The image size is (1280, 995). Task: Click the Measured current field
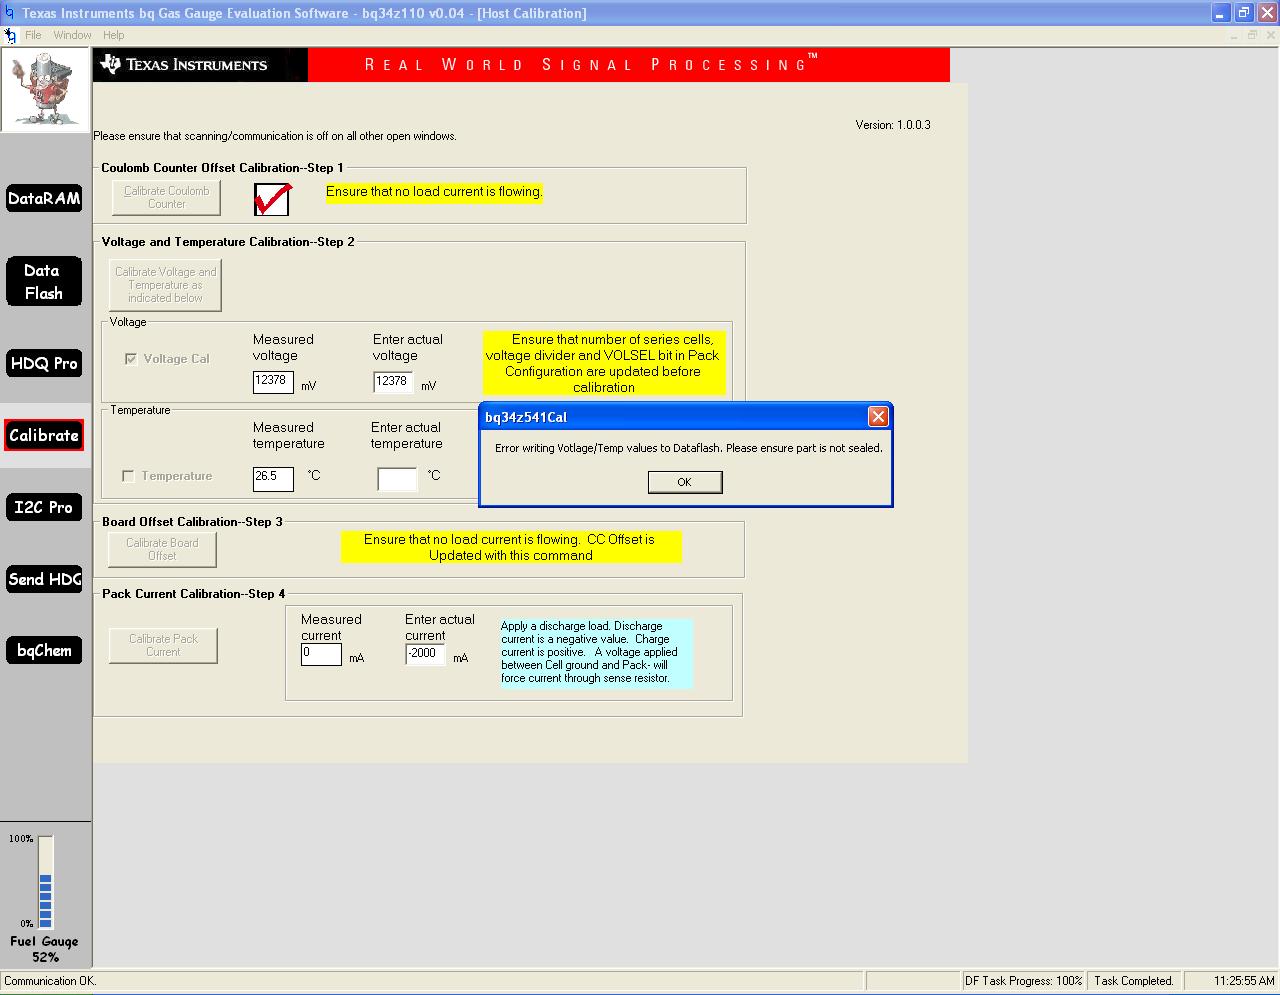[x=321, y=654]
